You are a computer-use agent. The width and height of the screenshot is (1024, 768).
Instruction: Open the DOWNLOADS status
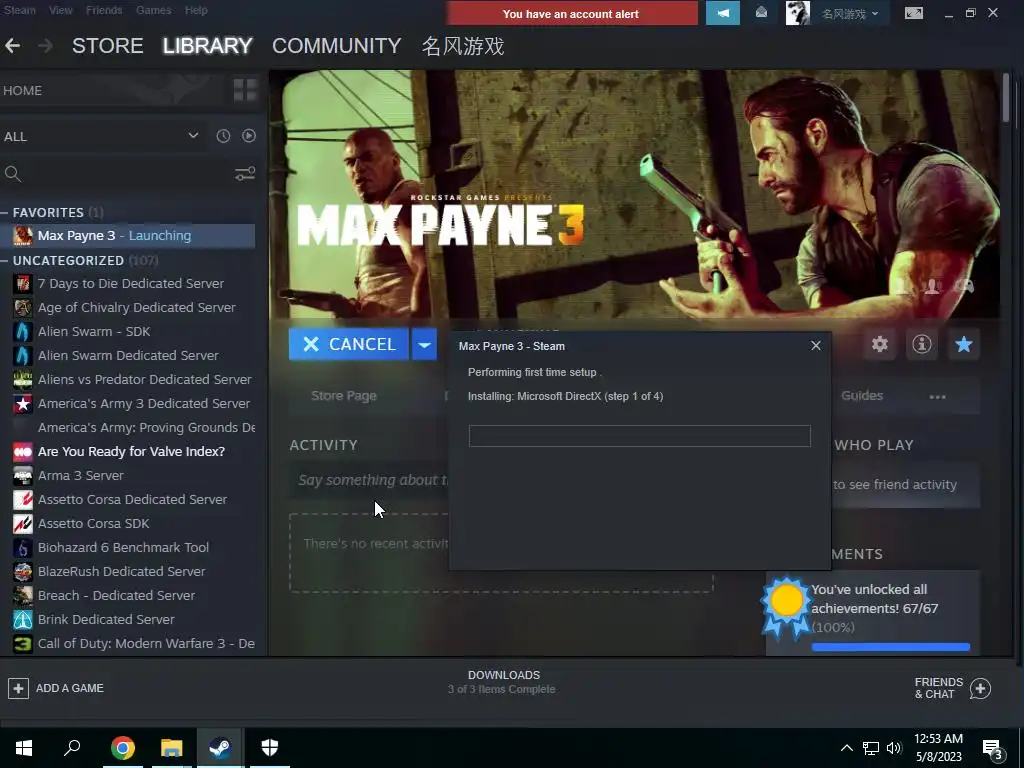coord(503,682)
